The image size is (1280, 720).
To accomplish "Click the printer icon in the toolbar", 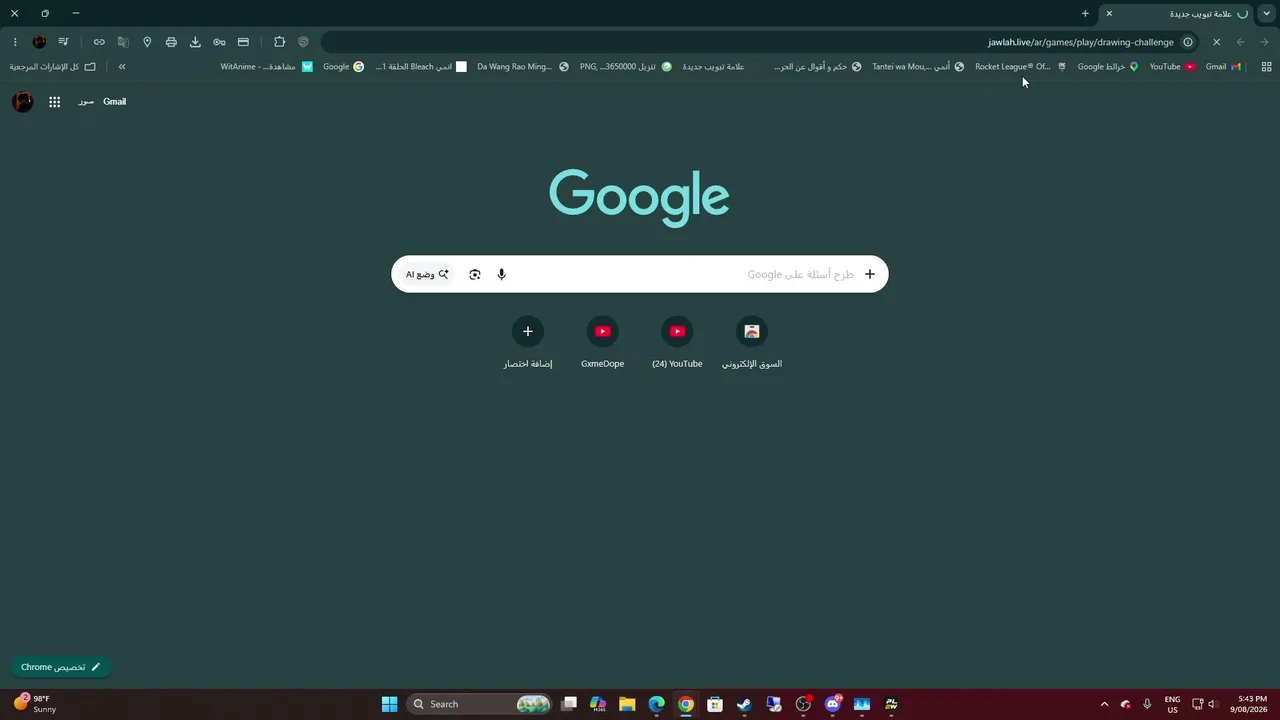I will click(171, 42).
